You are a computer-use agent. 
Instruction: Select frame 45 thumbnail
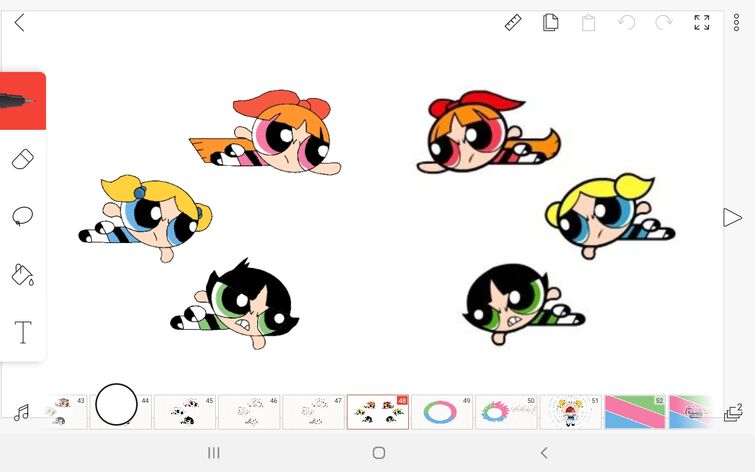(185, 412)
